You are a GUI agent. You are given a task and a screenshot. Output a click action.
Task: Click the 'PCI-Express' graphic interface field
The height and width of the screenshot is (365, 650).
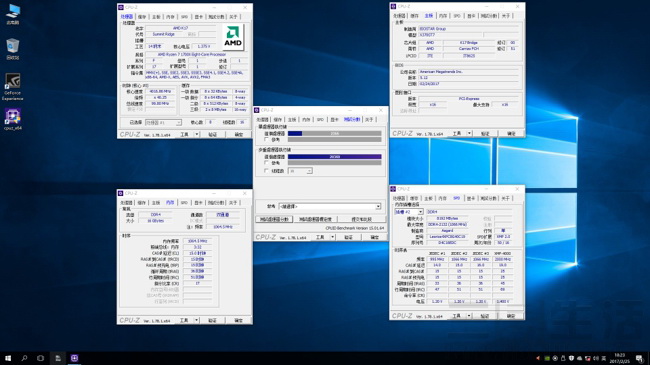click(x=468, y=99)
